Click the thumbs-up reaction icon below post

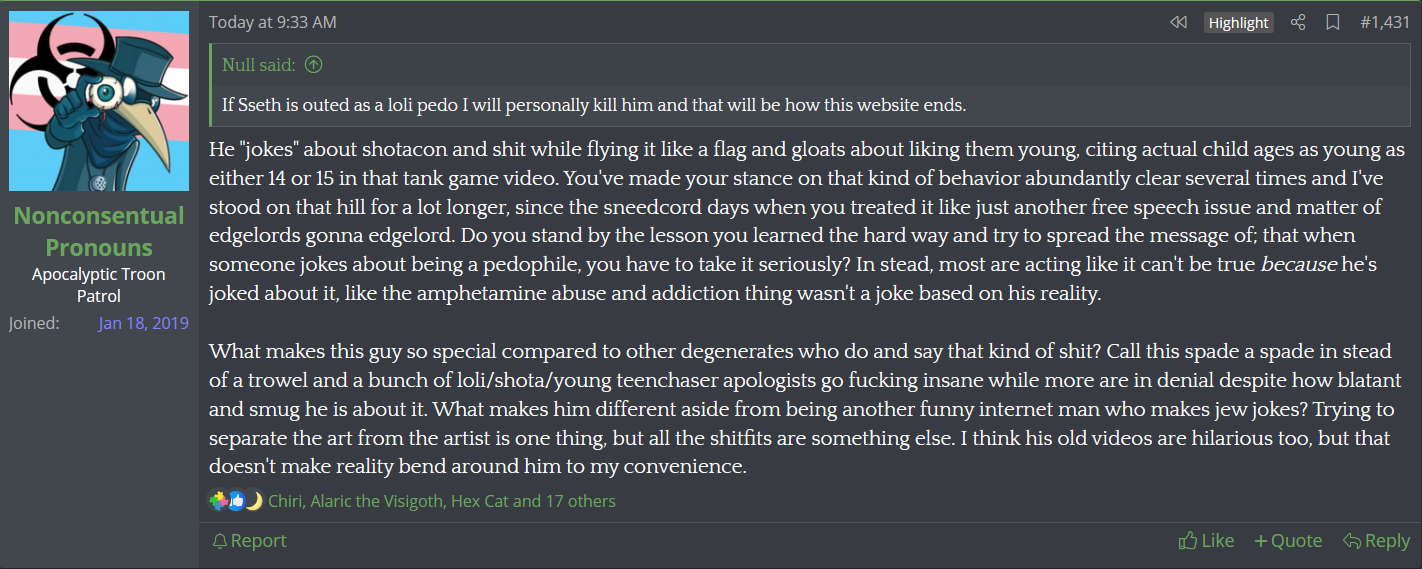pyautogui.click(x=236, y=501)
